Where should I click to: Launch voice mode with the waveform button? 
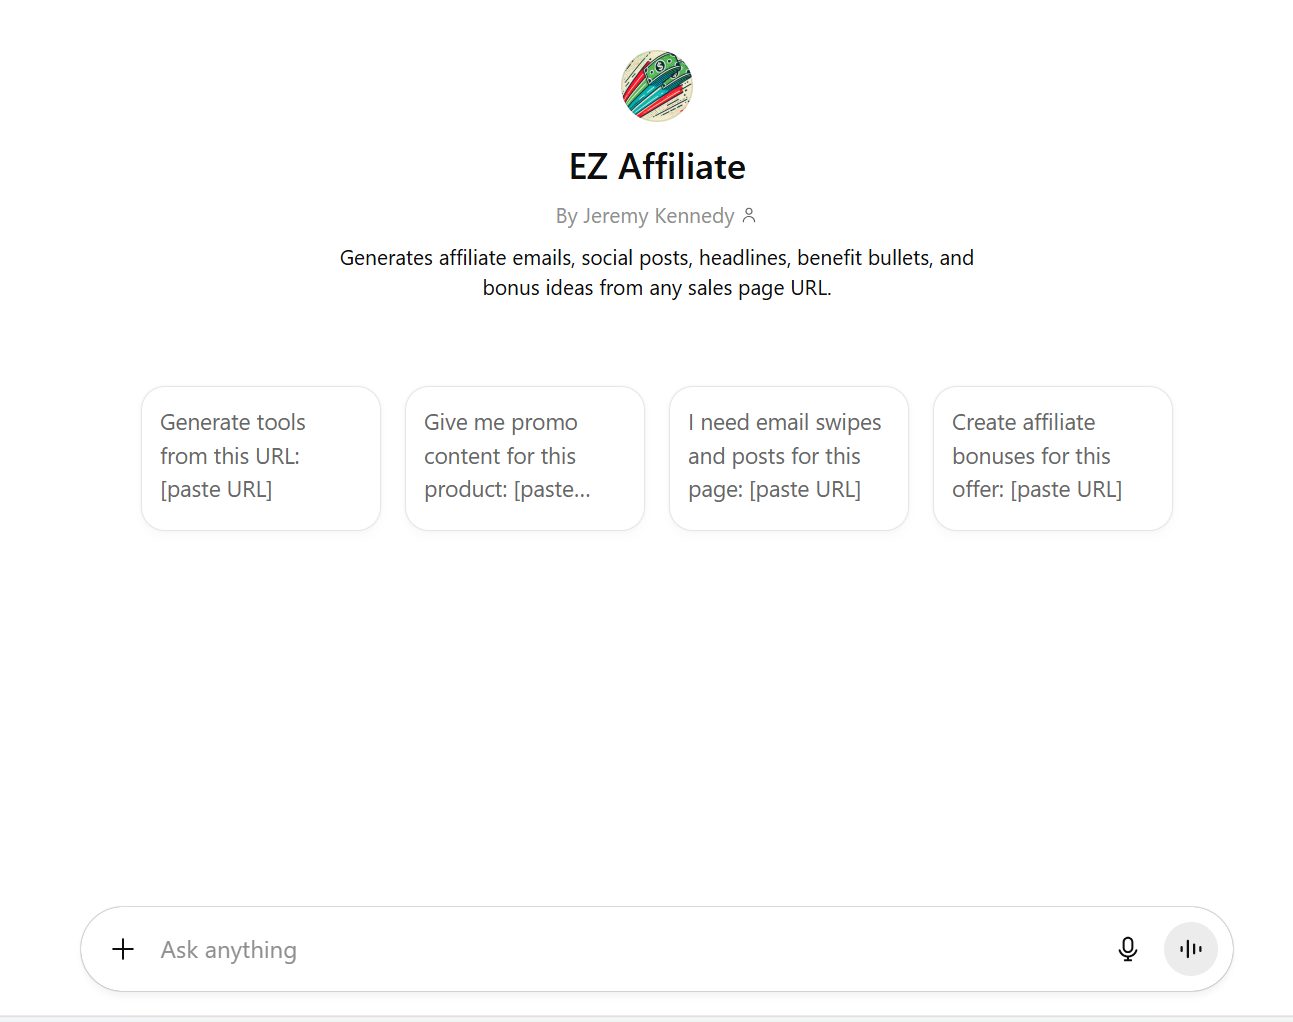coord(1190,949)
